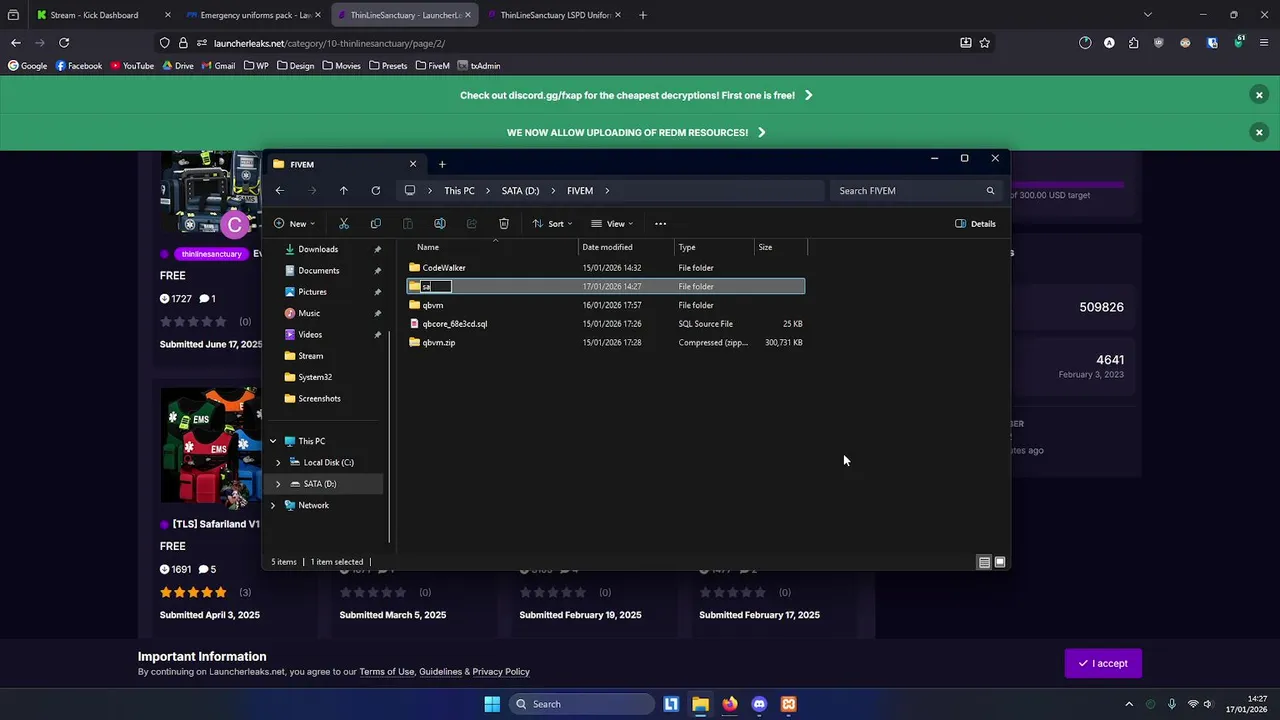Open the Windows Start menu
This screenshot has height=720, width=1280.
(x=492, y=704)
